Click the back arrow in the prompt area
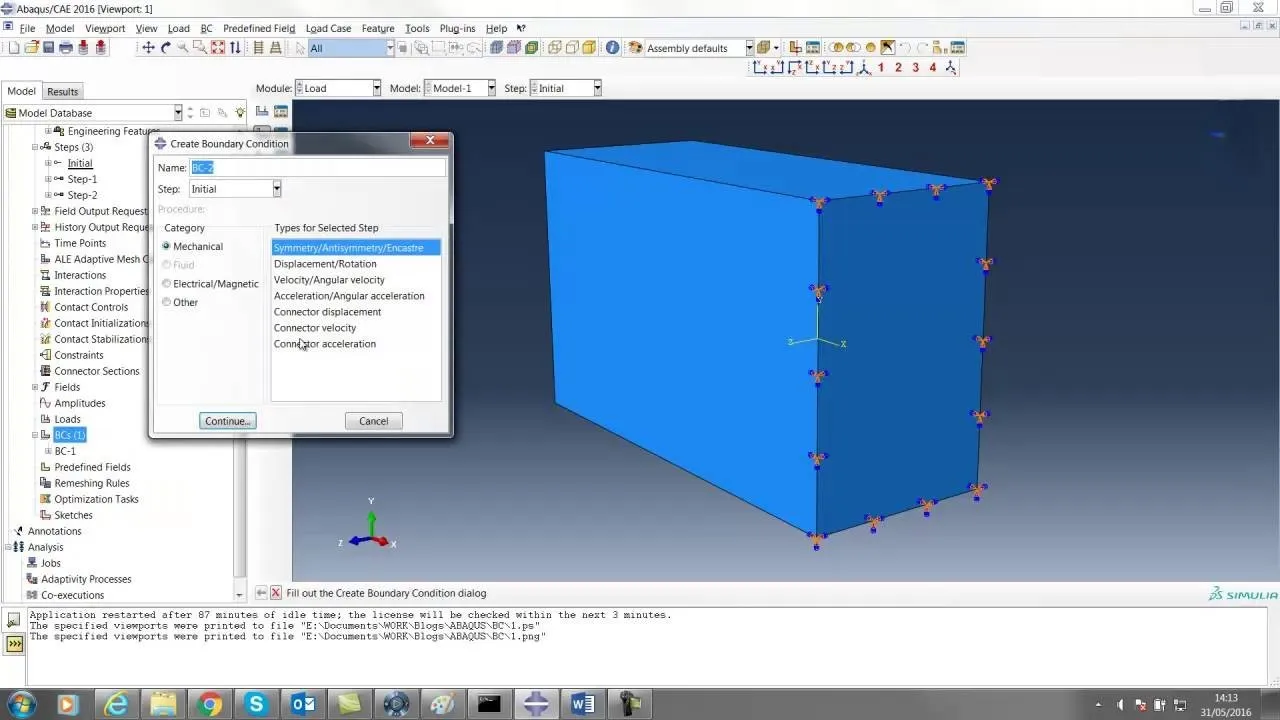Screen dimensions: 1280x720 click(x=261, y=593)
